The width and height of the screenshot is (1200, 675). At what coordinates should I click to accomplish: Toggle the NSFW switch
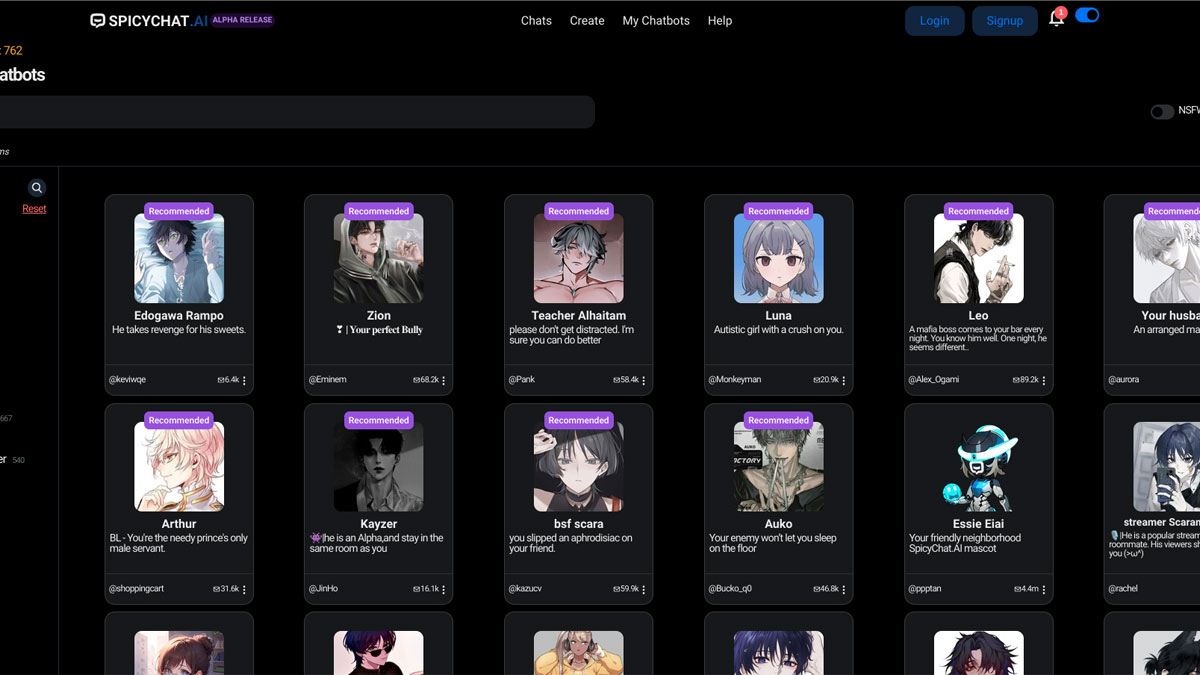1162,112
